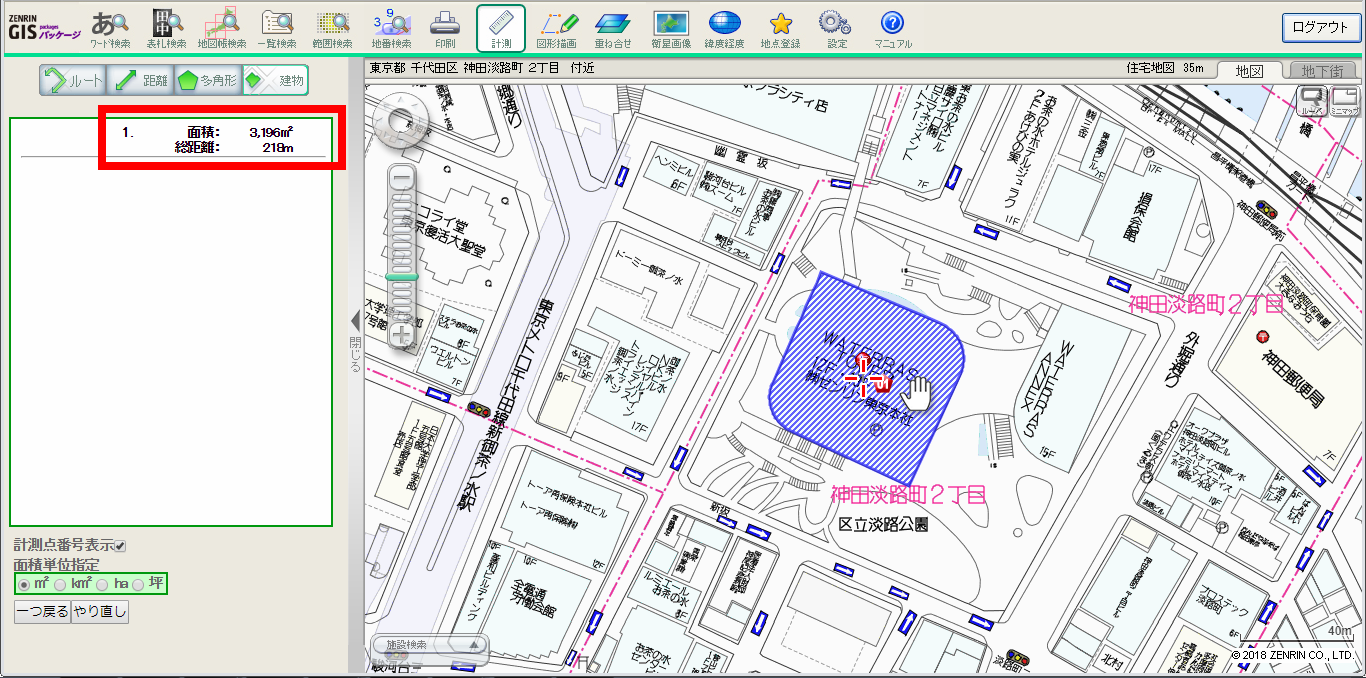Open the 印刷 print tool

click(x=444, y=27)
